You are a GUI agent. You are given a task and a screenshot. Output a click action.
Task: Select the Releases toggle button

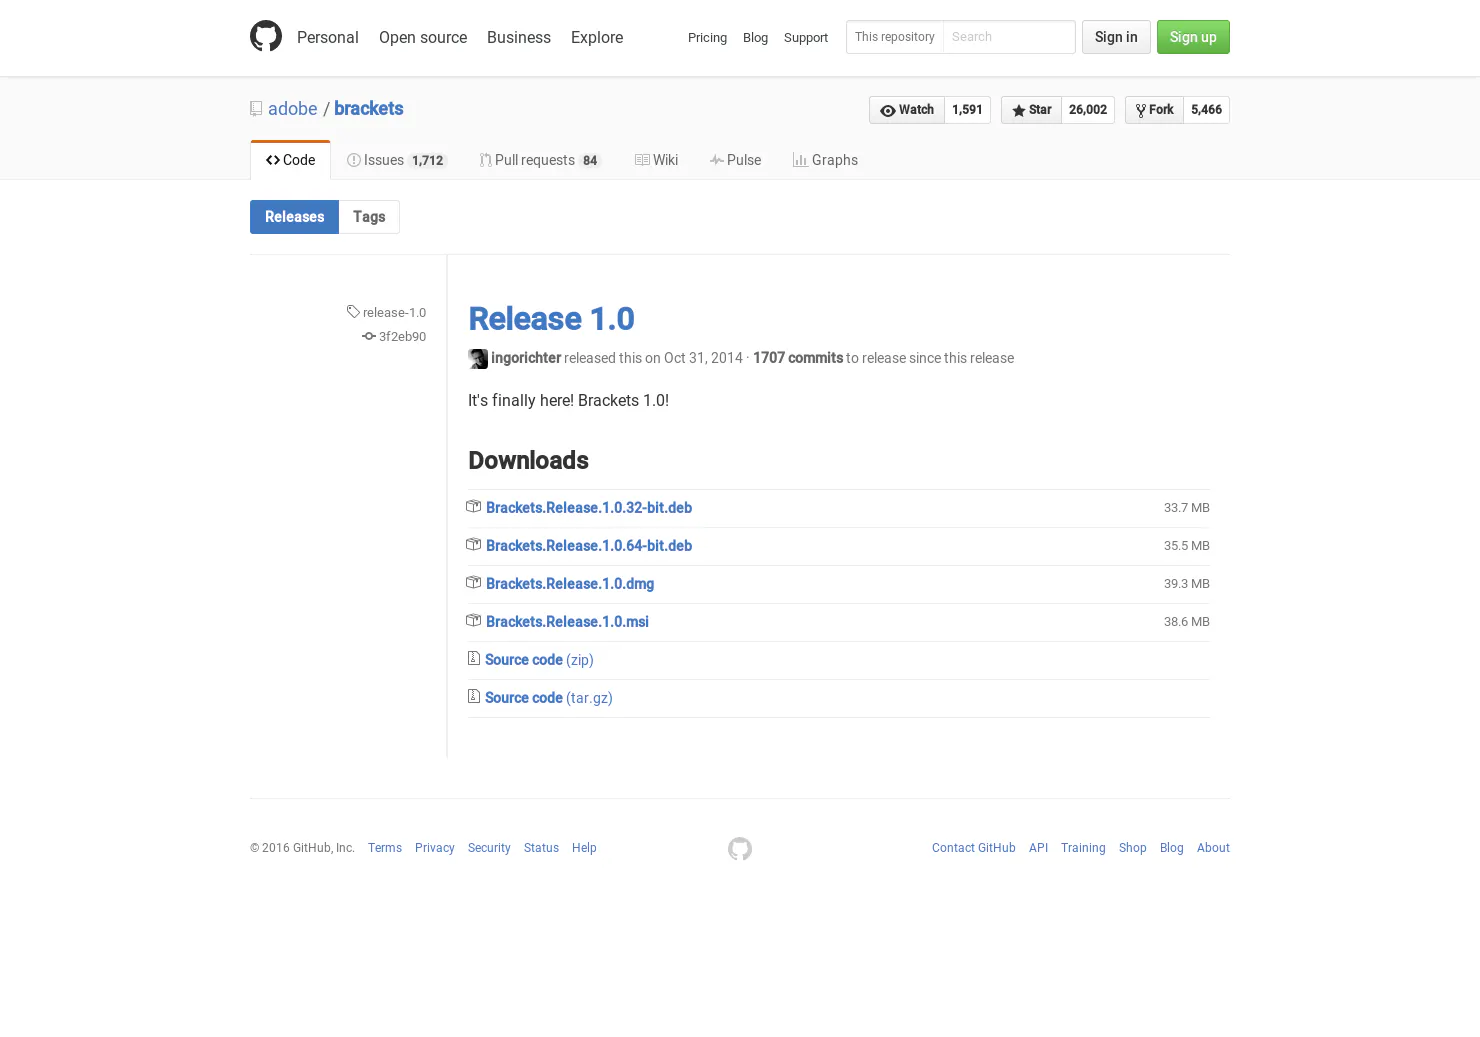pos(294,217)
